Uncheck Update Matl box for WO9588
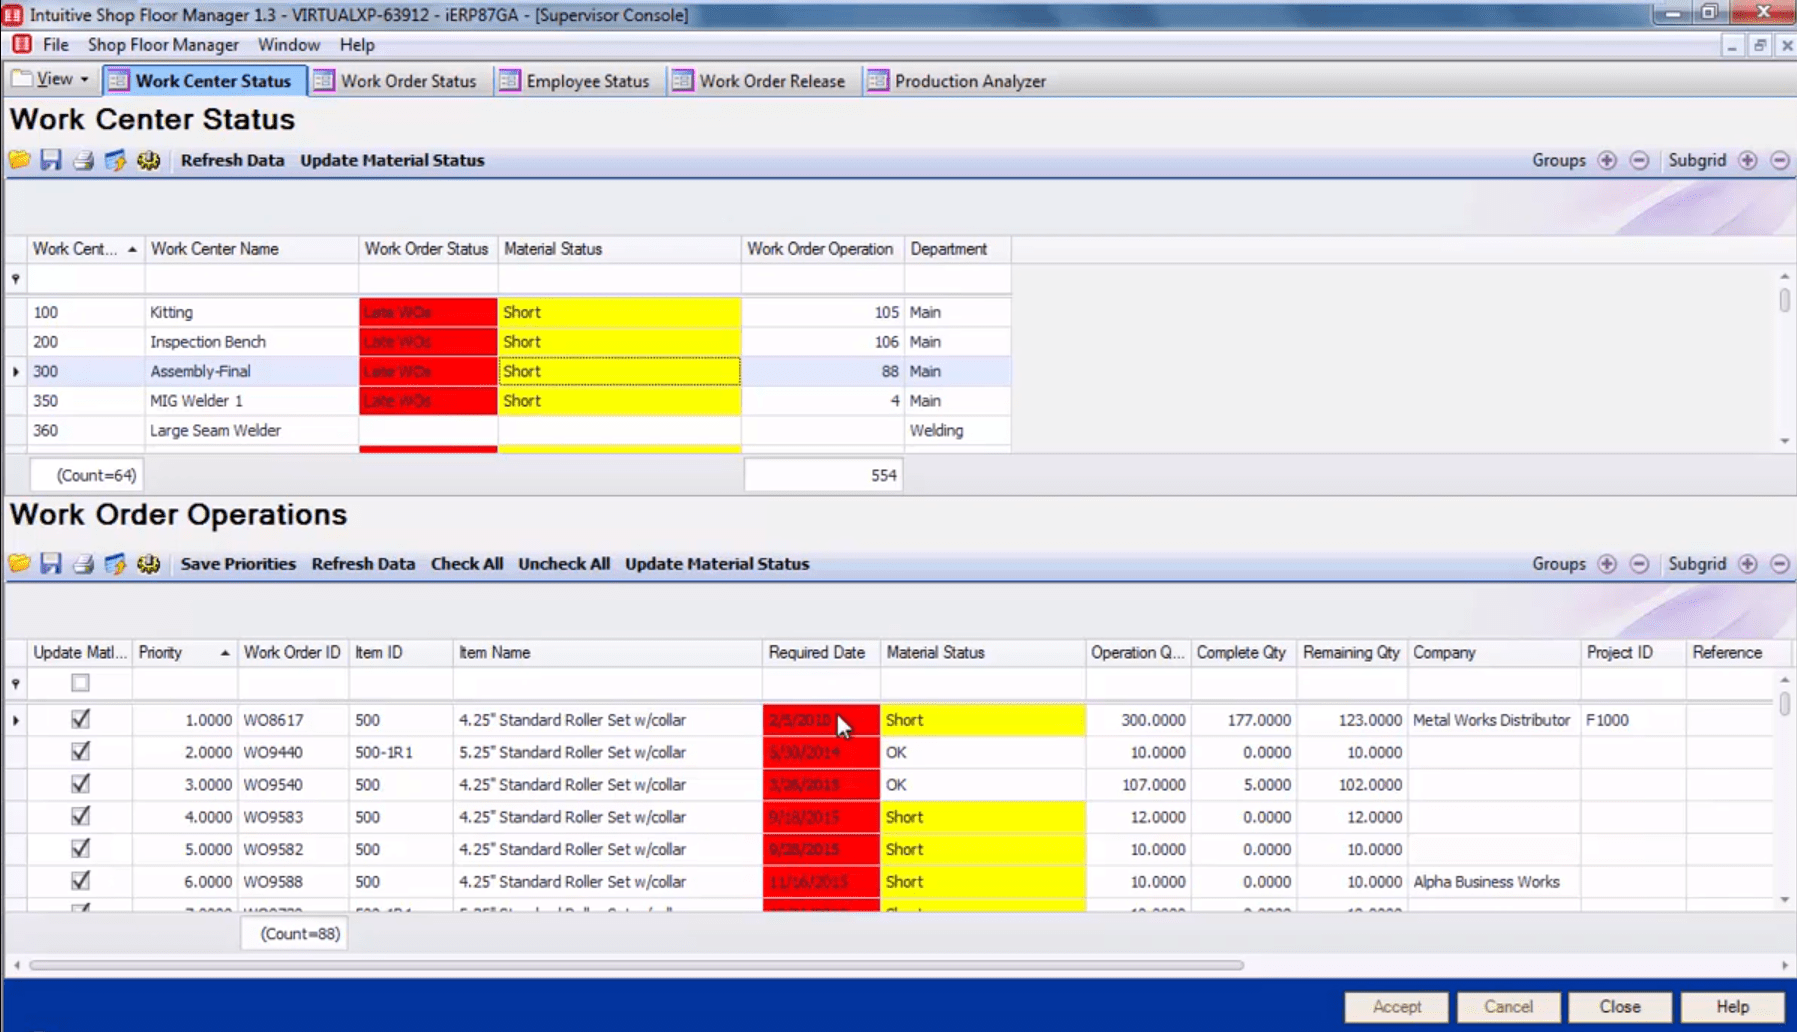Viewport: 1797px width, 1032px height. pos(80,881)
